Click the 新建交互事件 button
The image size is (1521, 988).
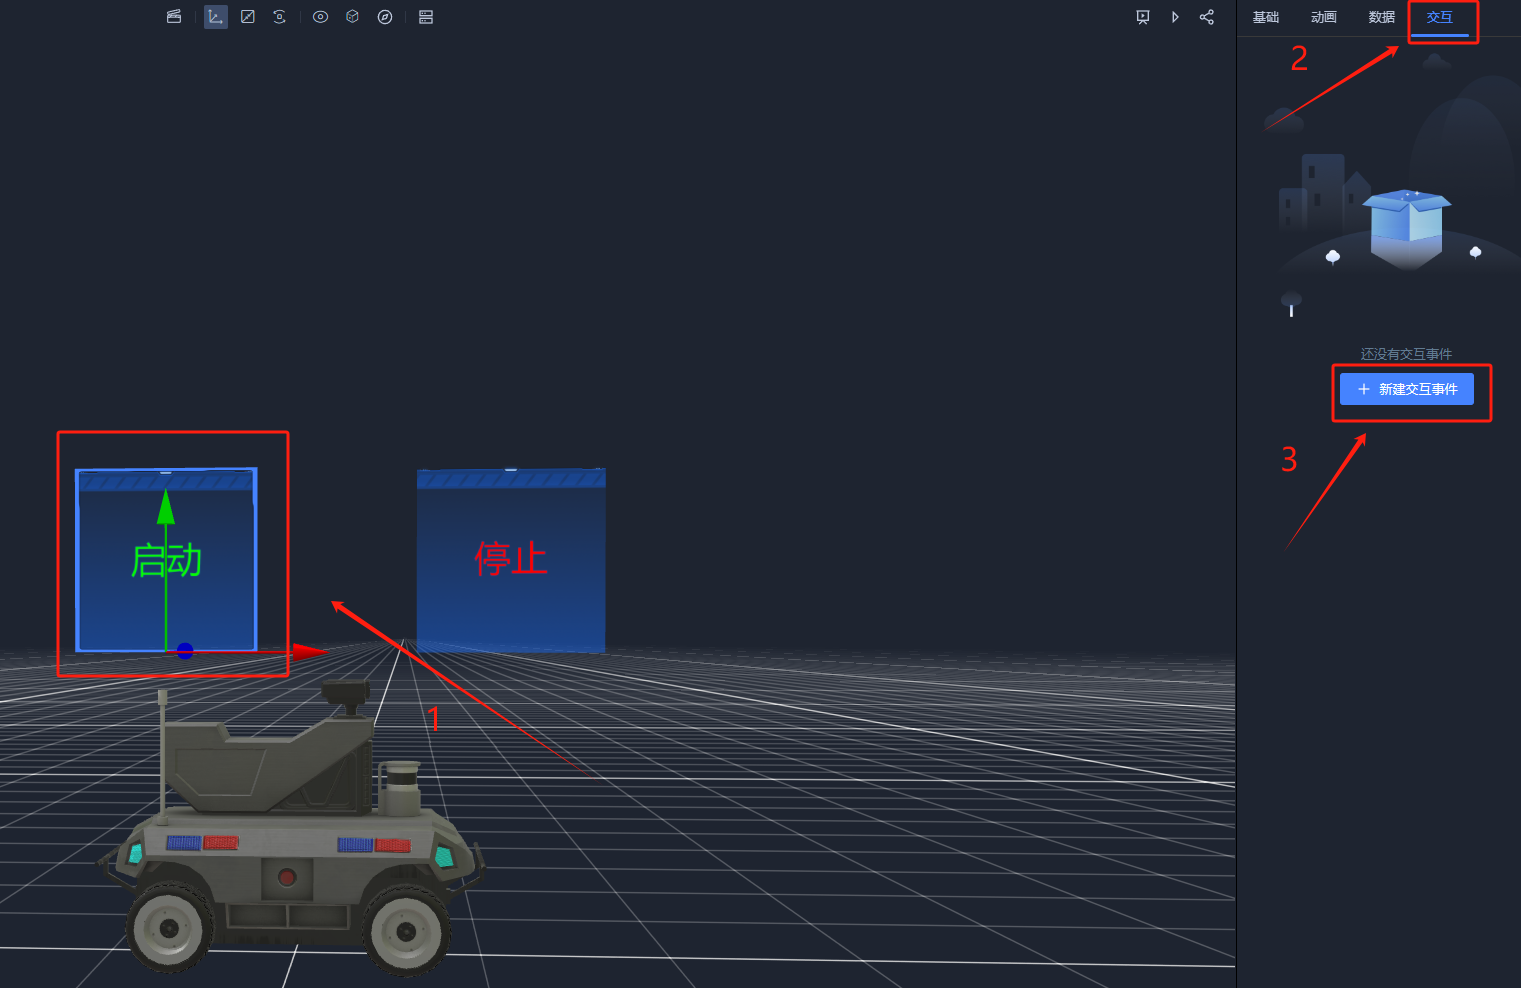click(1407, 389)
